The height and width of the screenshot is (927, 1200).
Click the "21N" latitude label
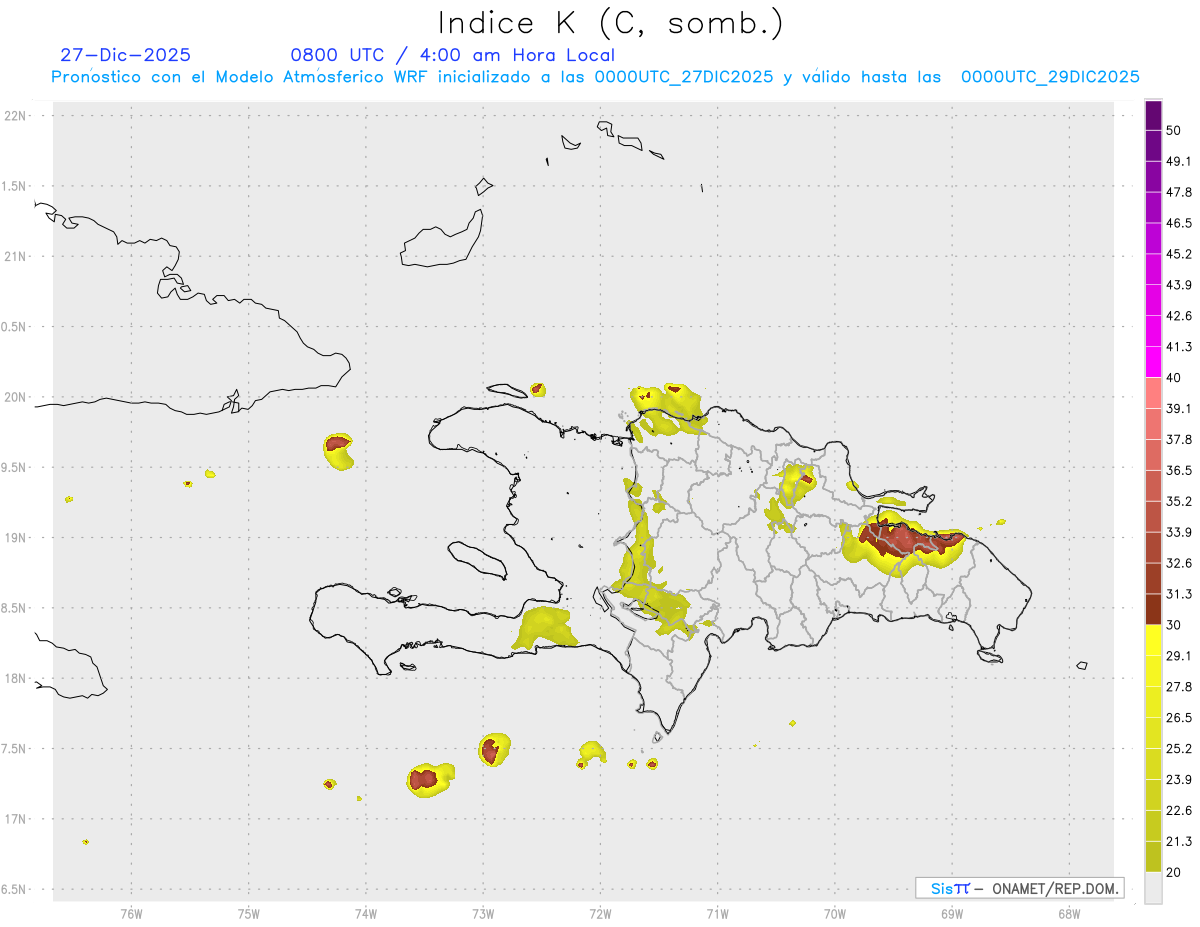(17, 256)
